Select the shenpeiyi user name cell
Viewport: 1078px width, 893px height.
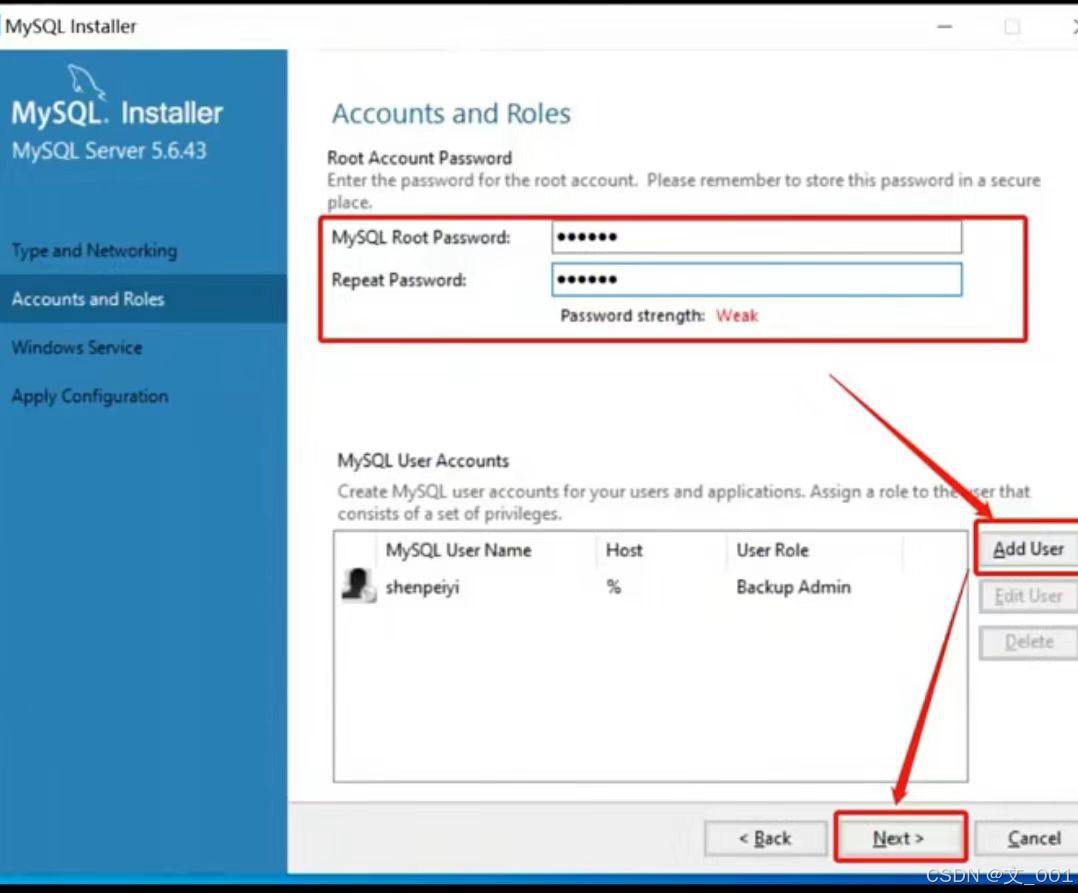pos(422,588)
